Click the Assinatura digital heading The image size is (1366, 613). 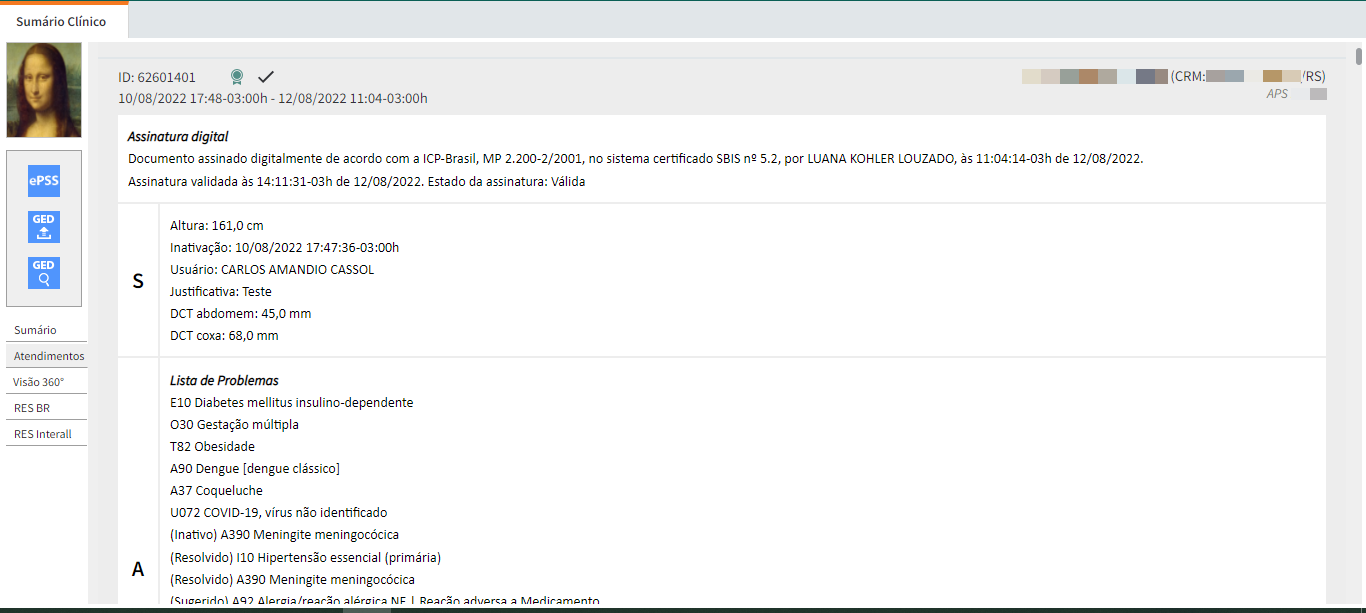pos(178,136)
